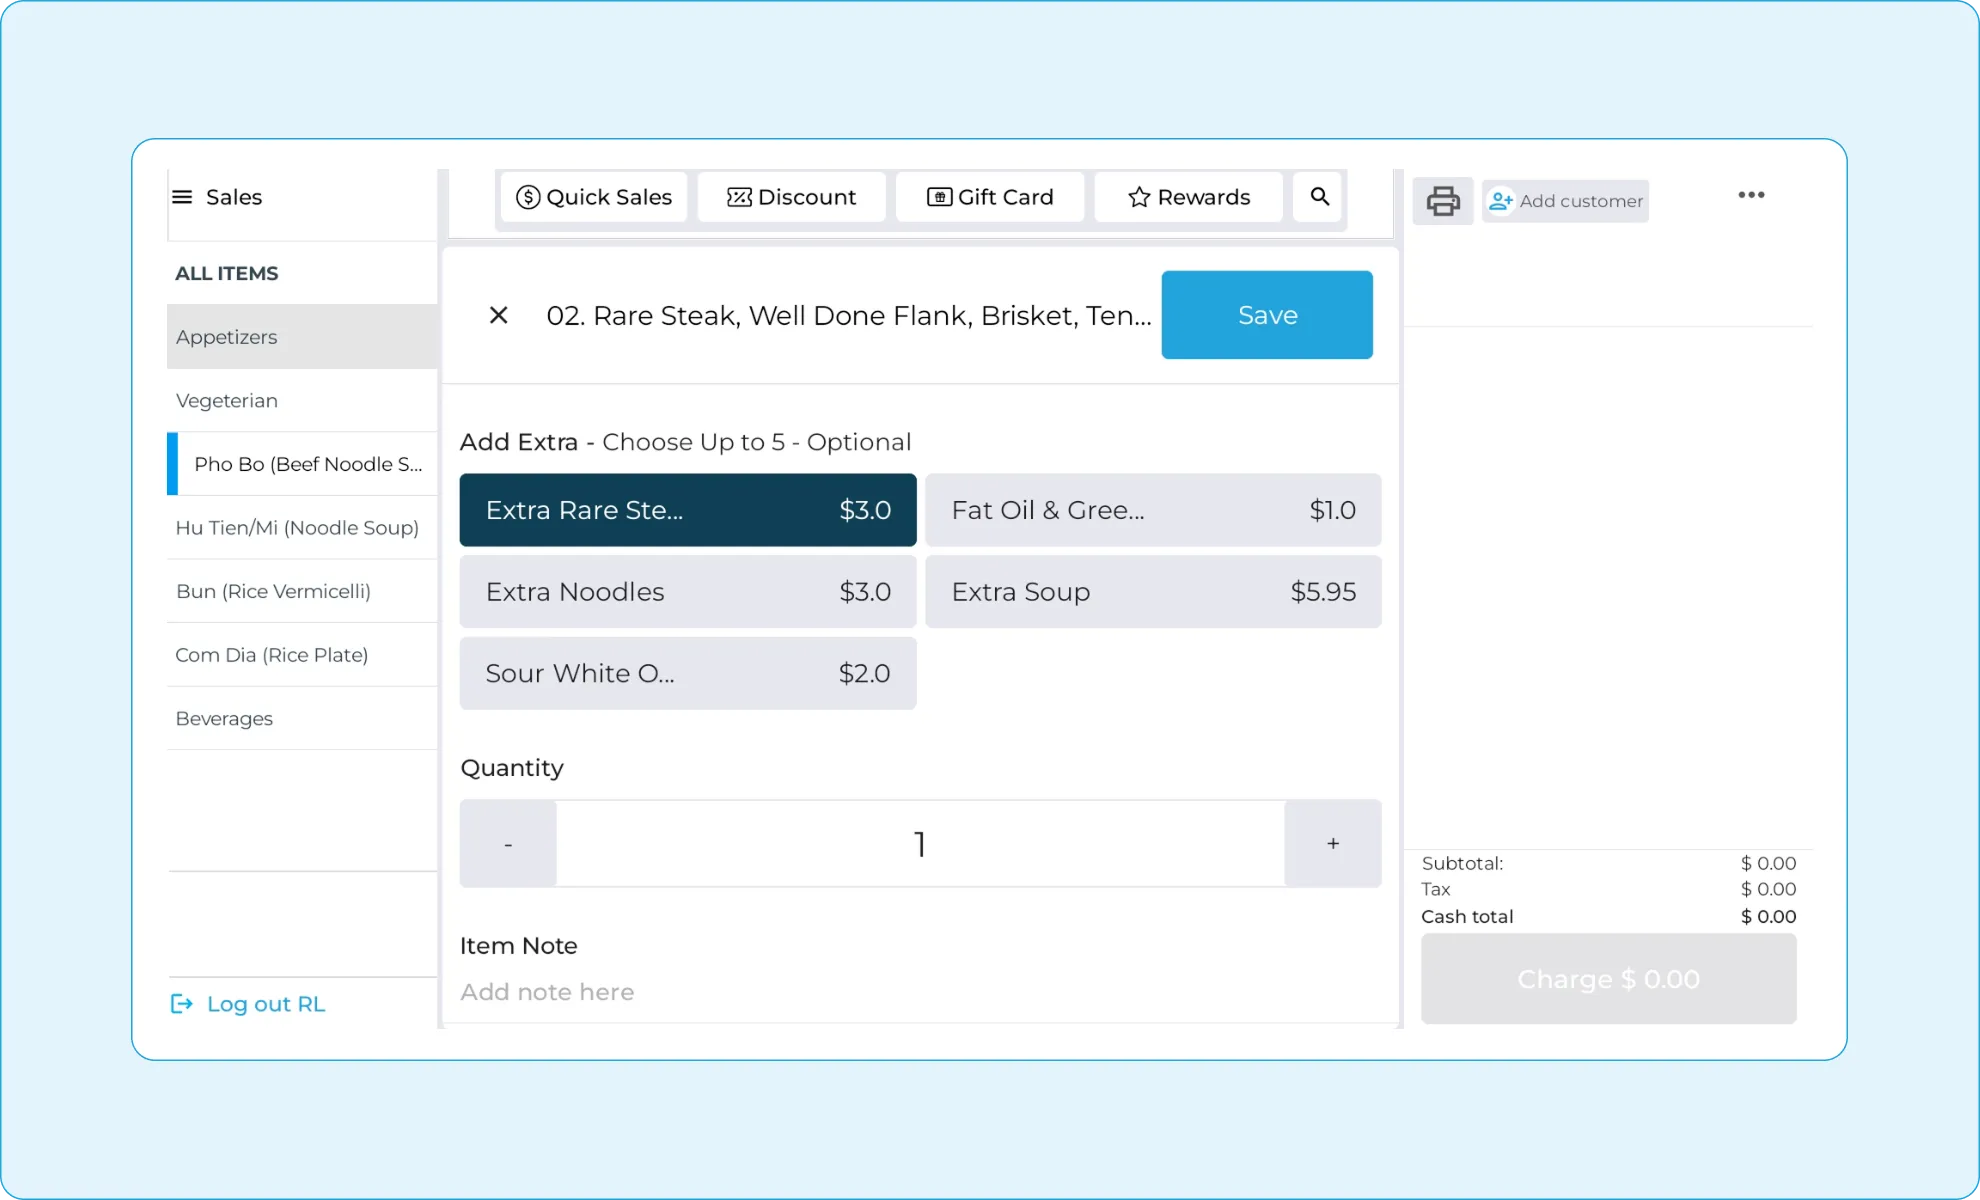Close the item modifier panel with X
The width and height of the screenshot is (1980, 1200).
498,316
